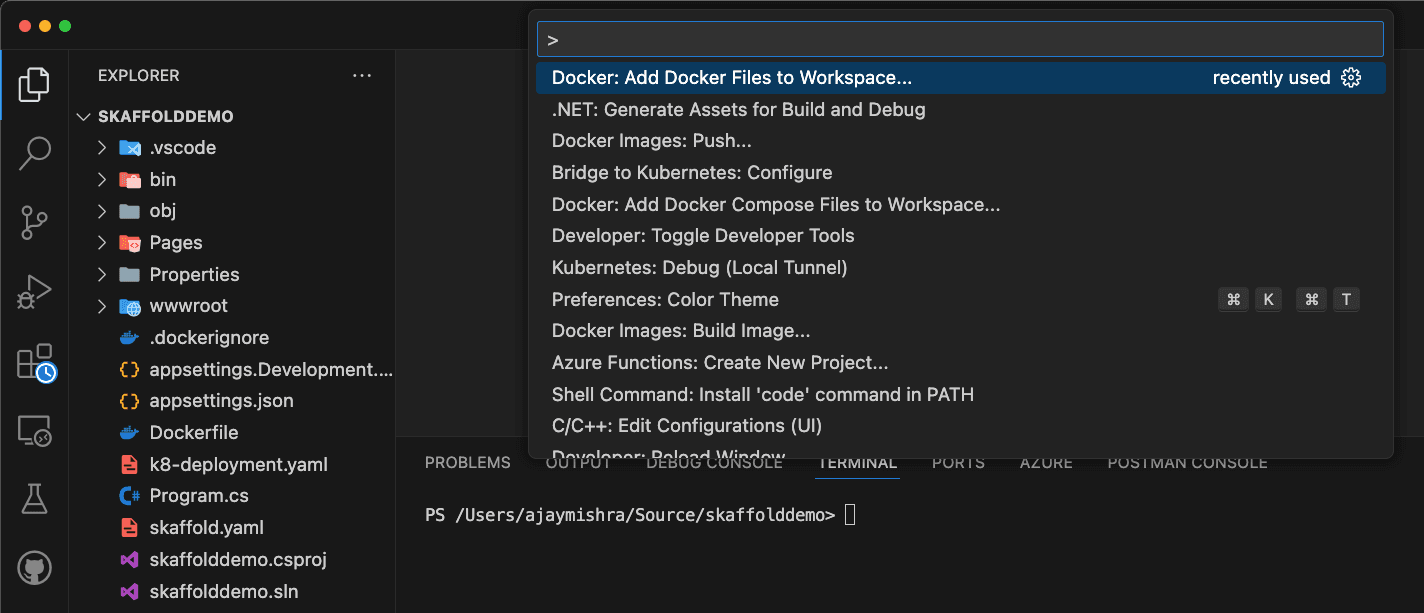This screenshot has width=1424, height=613.
Task: Expand the .vscode folder chevron
Action: [101, 148]
